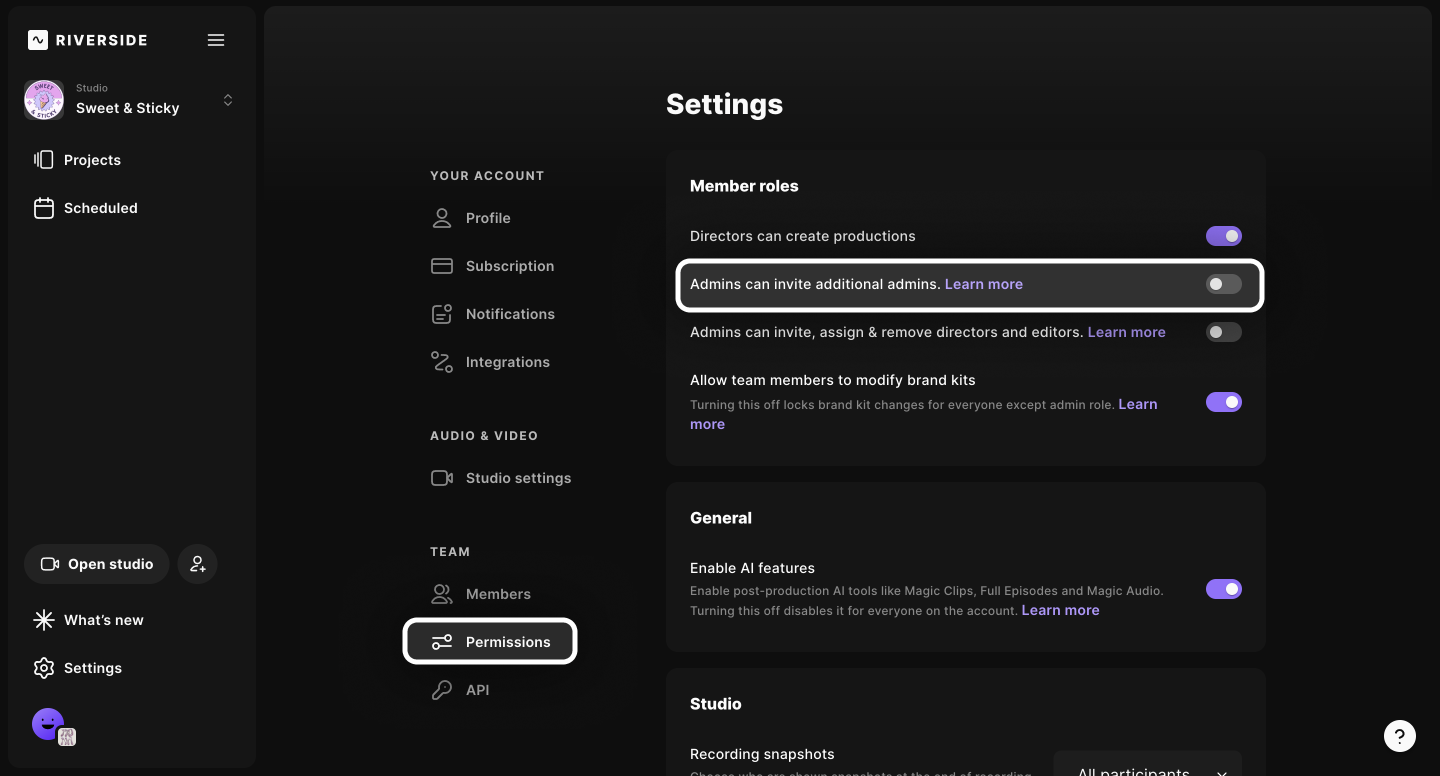Viewport: 1440px width, 776px height.
Task: Open What's new sparkle icon
Action: click(x=44, y=620)
